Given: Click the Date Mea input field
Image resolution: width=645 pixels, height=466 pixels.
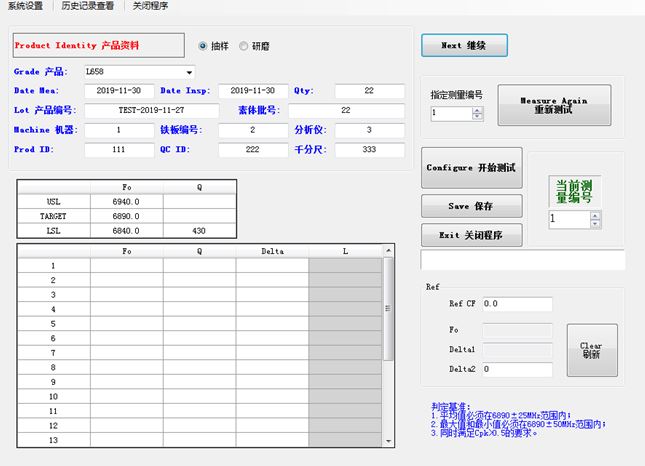Looking at the screenshot, I should click(119, 91).
